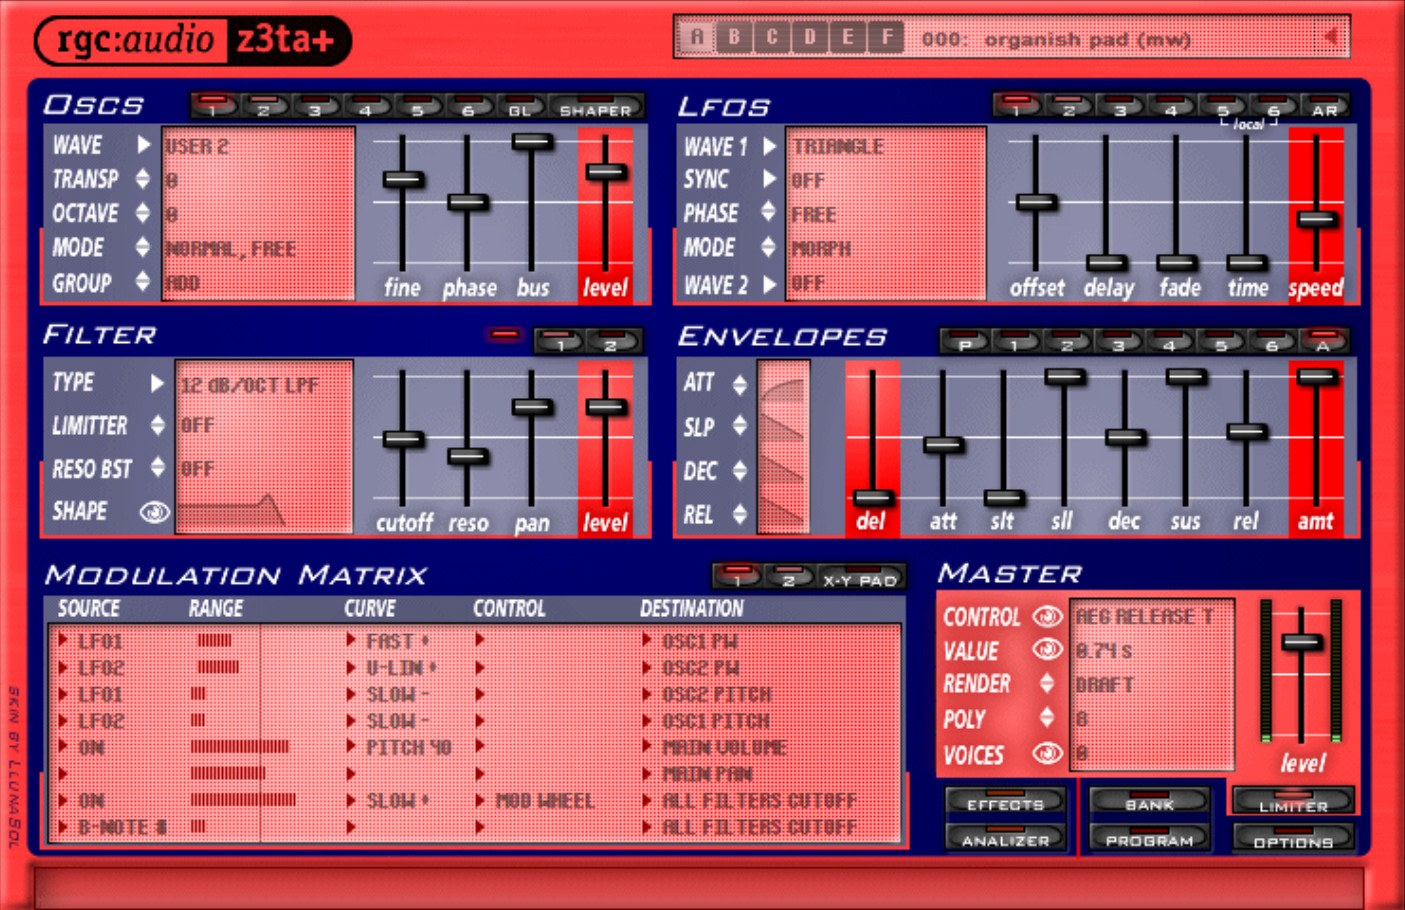The image size is (1405, 910).
Task: Switch to modulation matrix page 2
Action: coord(789,577)
